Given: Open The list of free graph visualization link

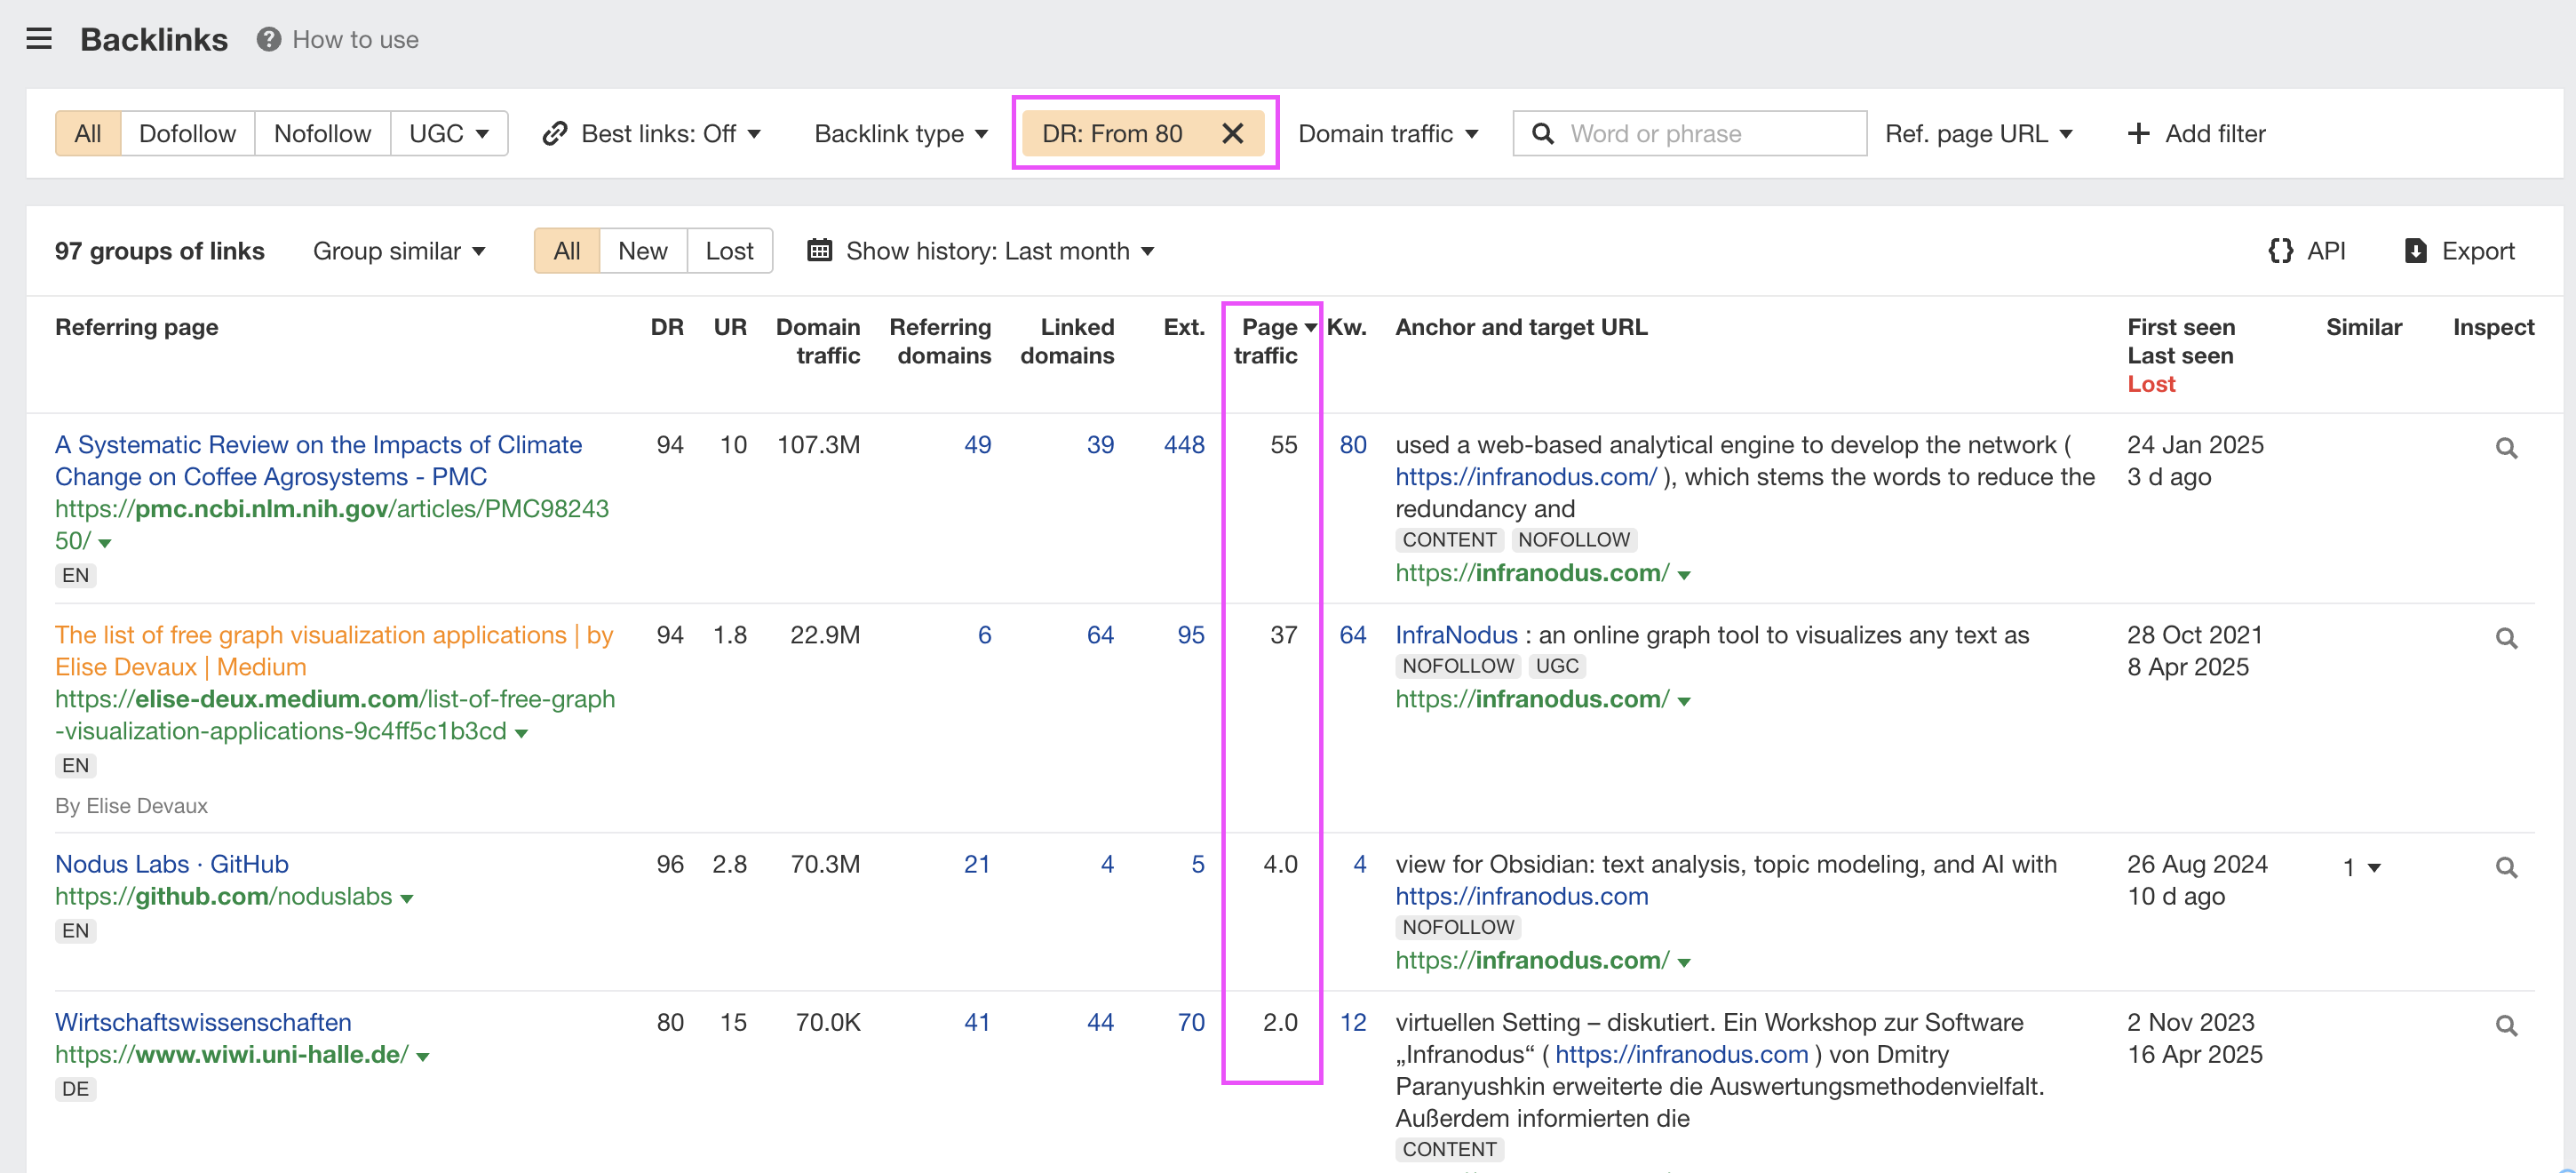Looking at the screenshot, I should click(x=334, y=650).
